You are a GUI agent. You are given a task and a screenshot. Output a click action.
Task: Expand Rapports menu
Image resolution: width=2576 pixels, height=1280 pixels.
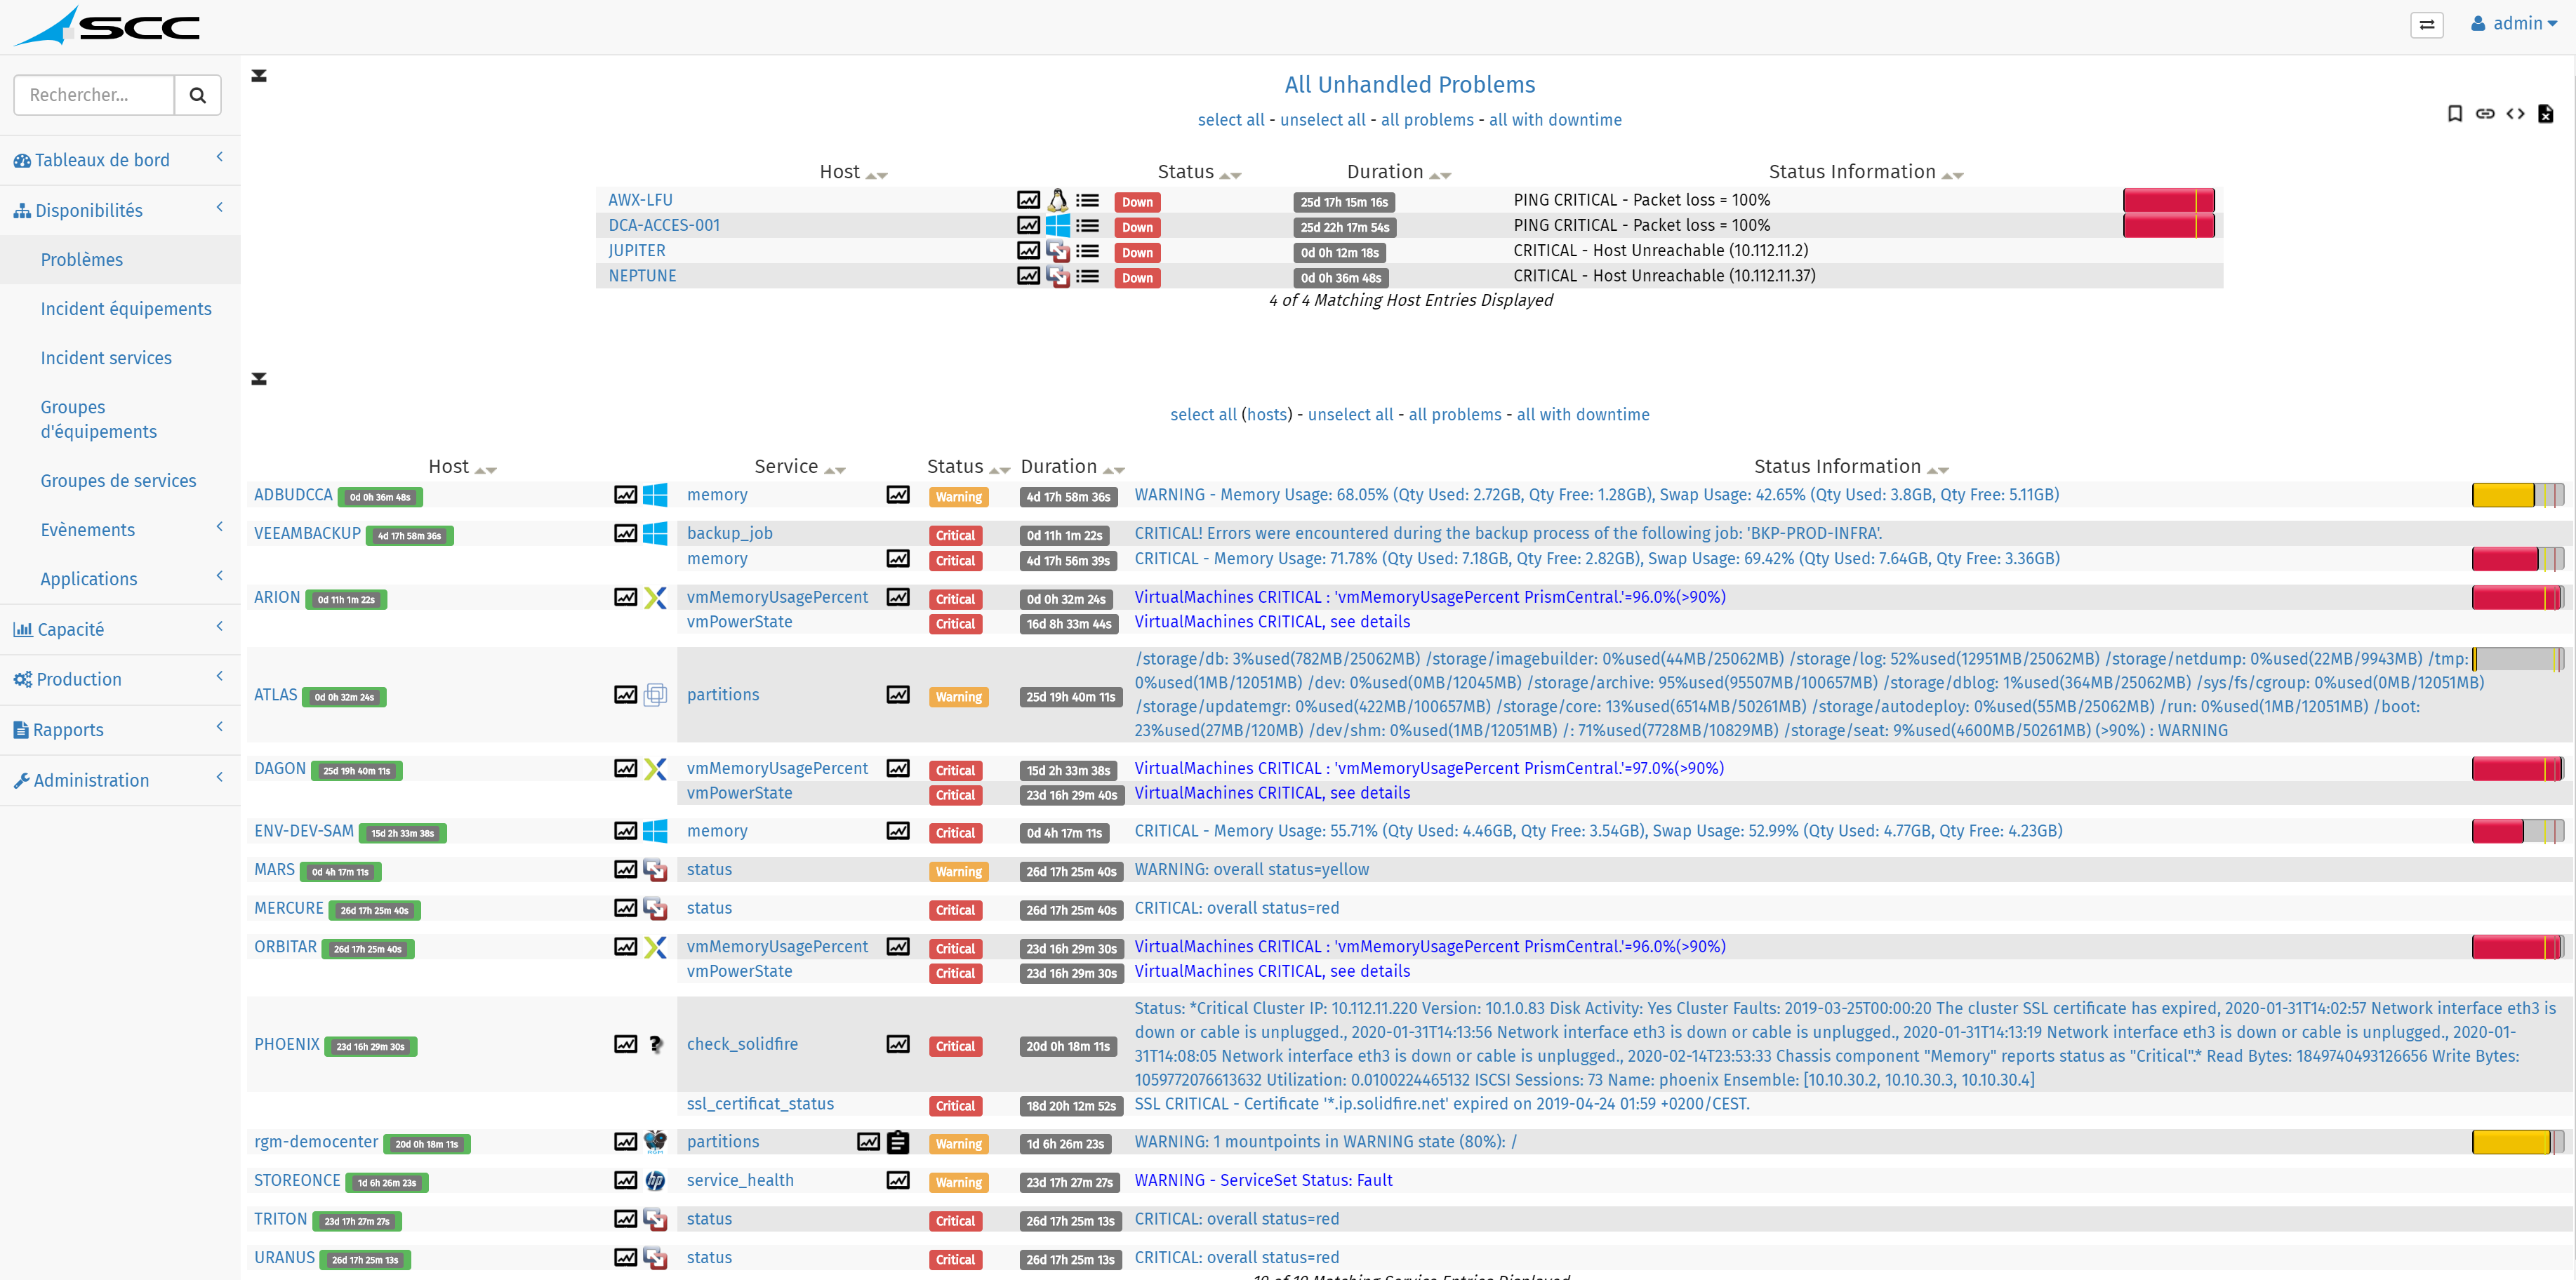point(120,730)
